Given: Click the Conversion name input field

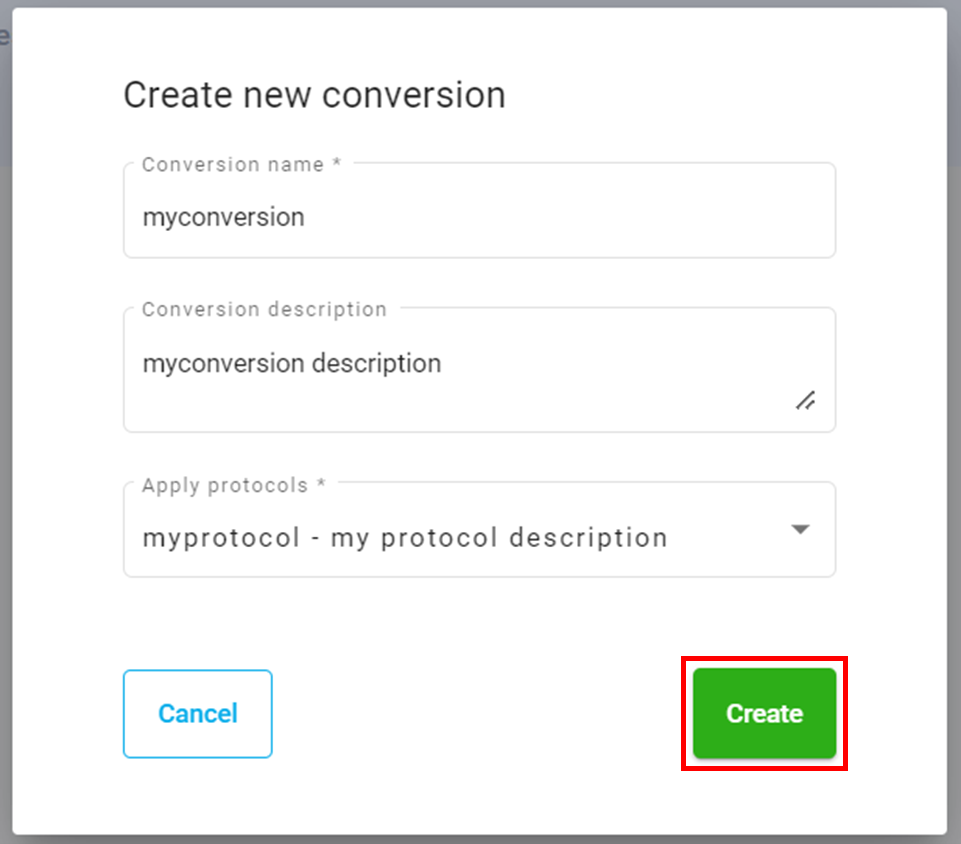Looking at the screenshot, I should (478, 216).
